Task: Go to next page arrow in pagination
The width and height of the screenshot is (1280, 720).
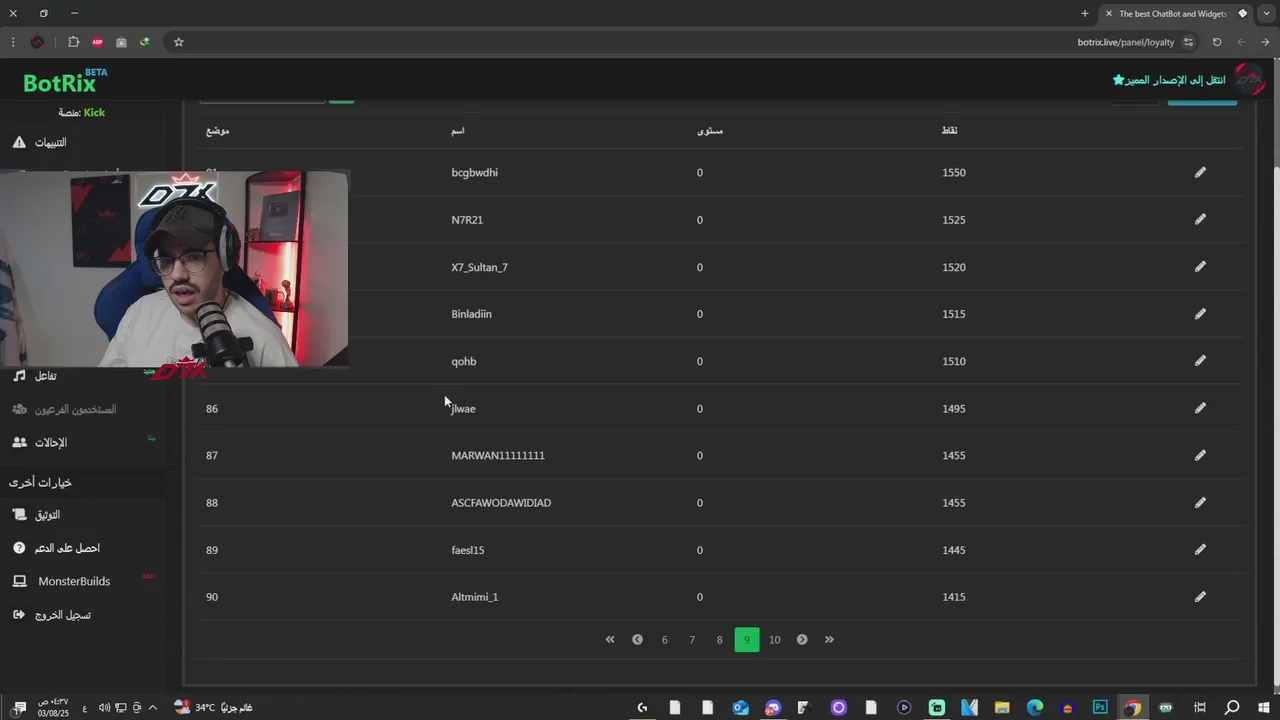Action: tap(802, 640)
